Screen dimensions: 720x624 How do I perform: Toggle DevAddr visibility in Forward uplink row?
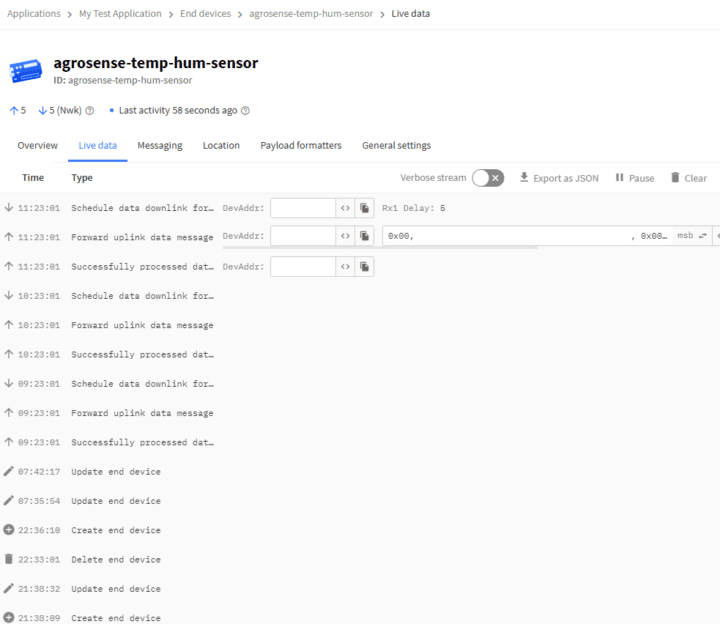click(x=345, y=237)
